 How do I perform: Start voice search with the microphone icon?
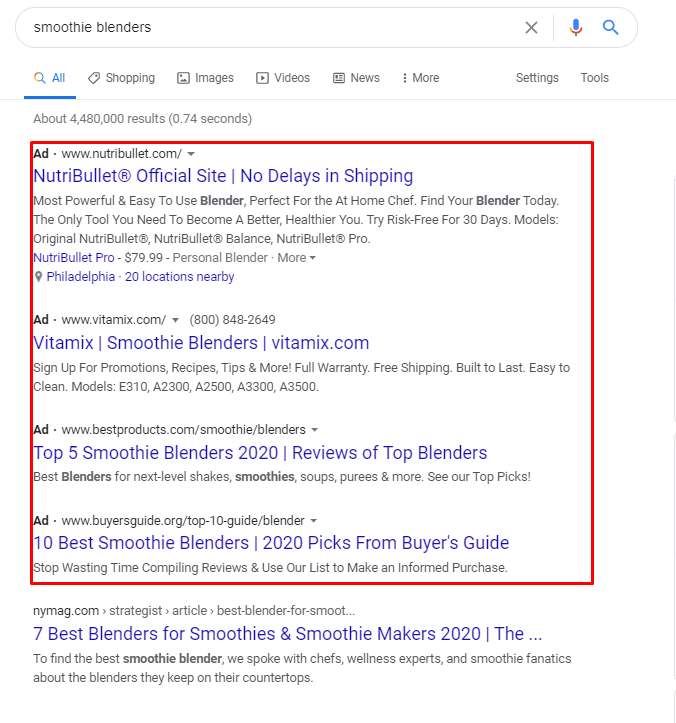pyautogui.click(x=575, y=28)
